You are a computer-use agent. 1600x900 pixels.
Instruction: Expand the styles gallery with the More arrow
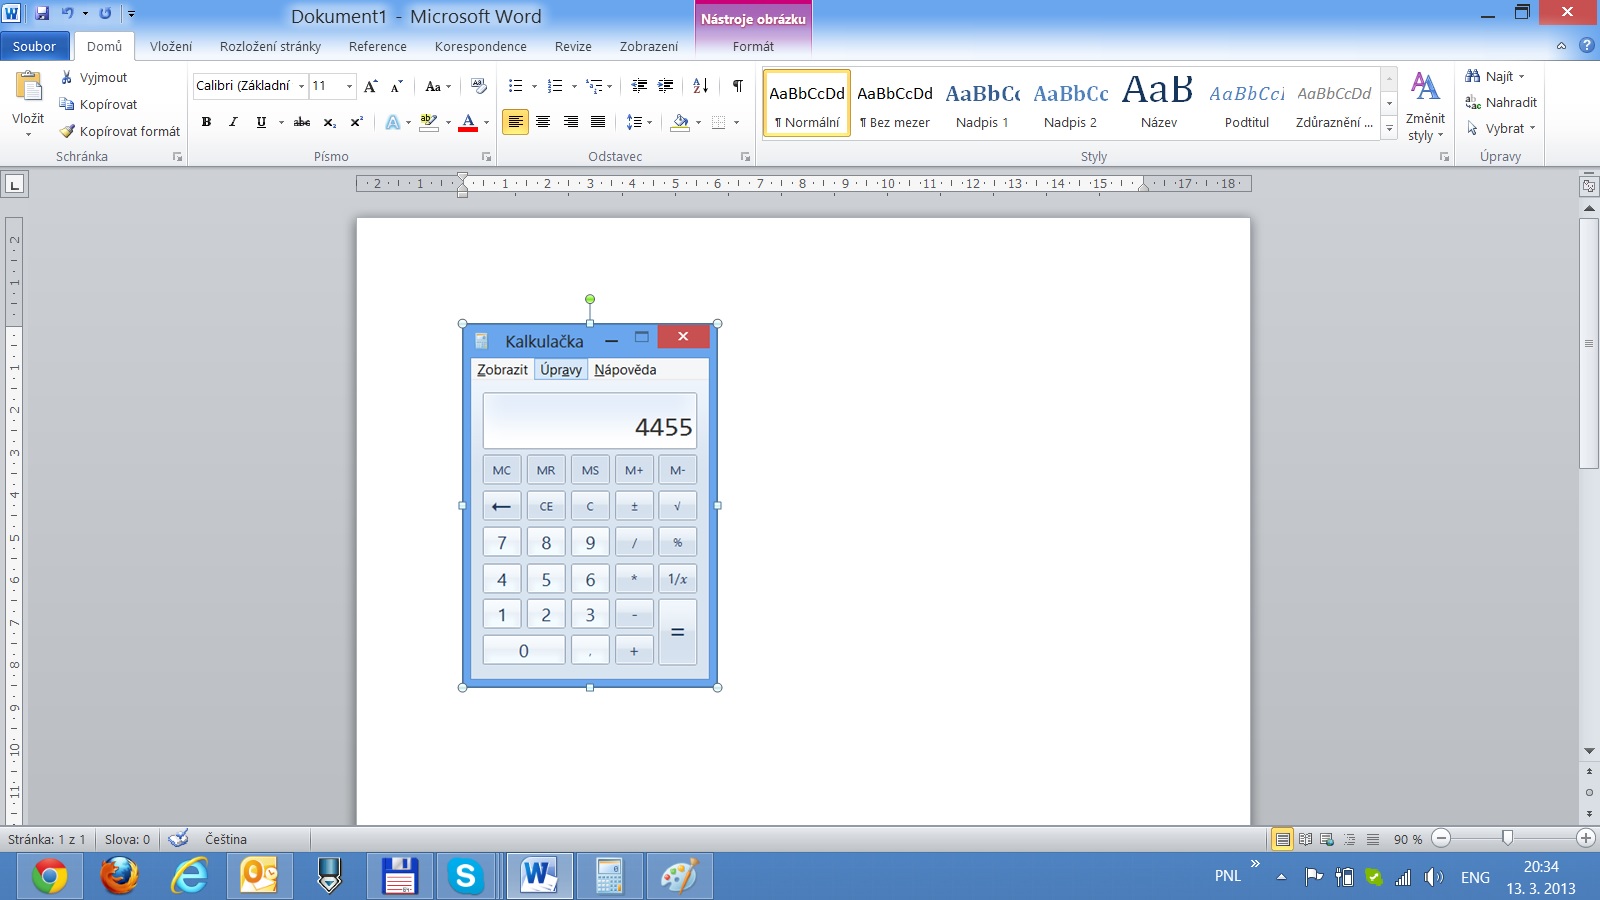coord(1389,128)
